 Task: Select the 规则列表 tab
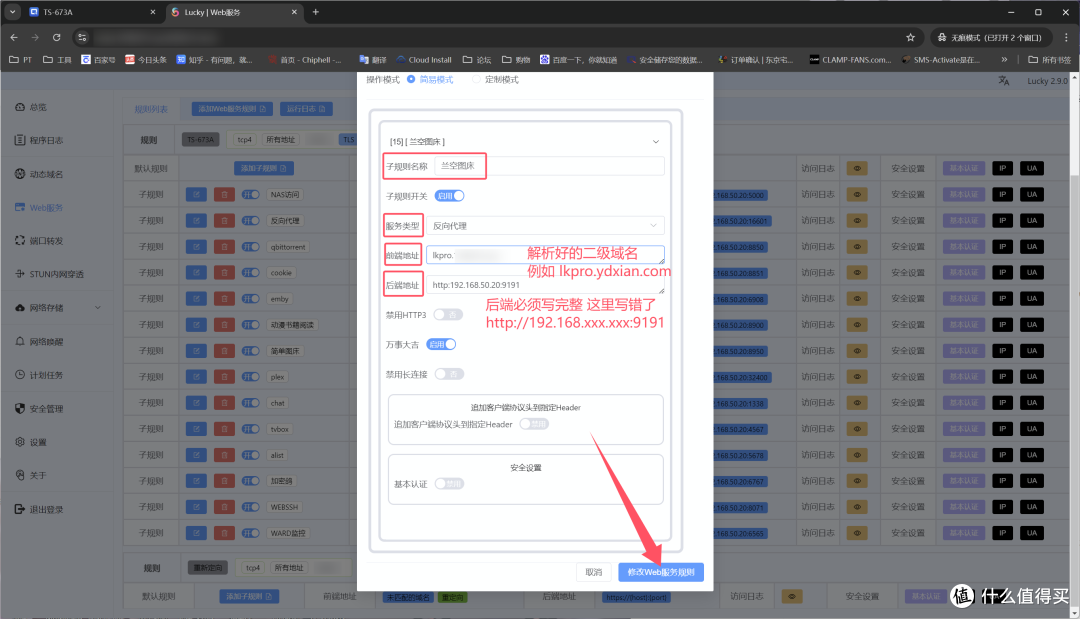click(x=151, y=109)
